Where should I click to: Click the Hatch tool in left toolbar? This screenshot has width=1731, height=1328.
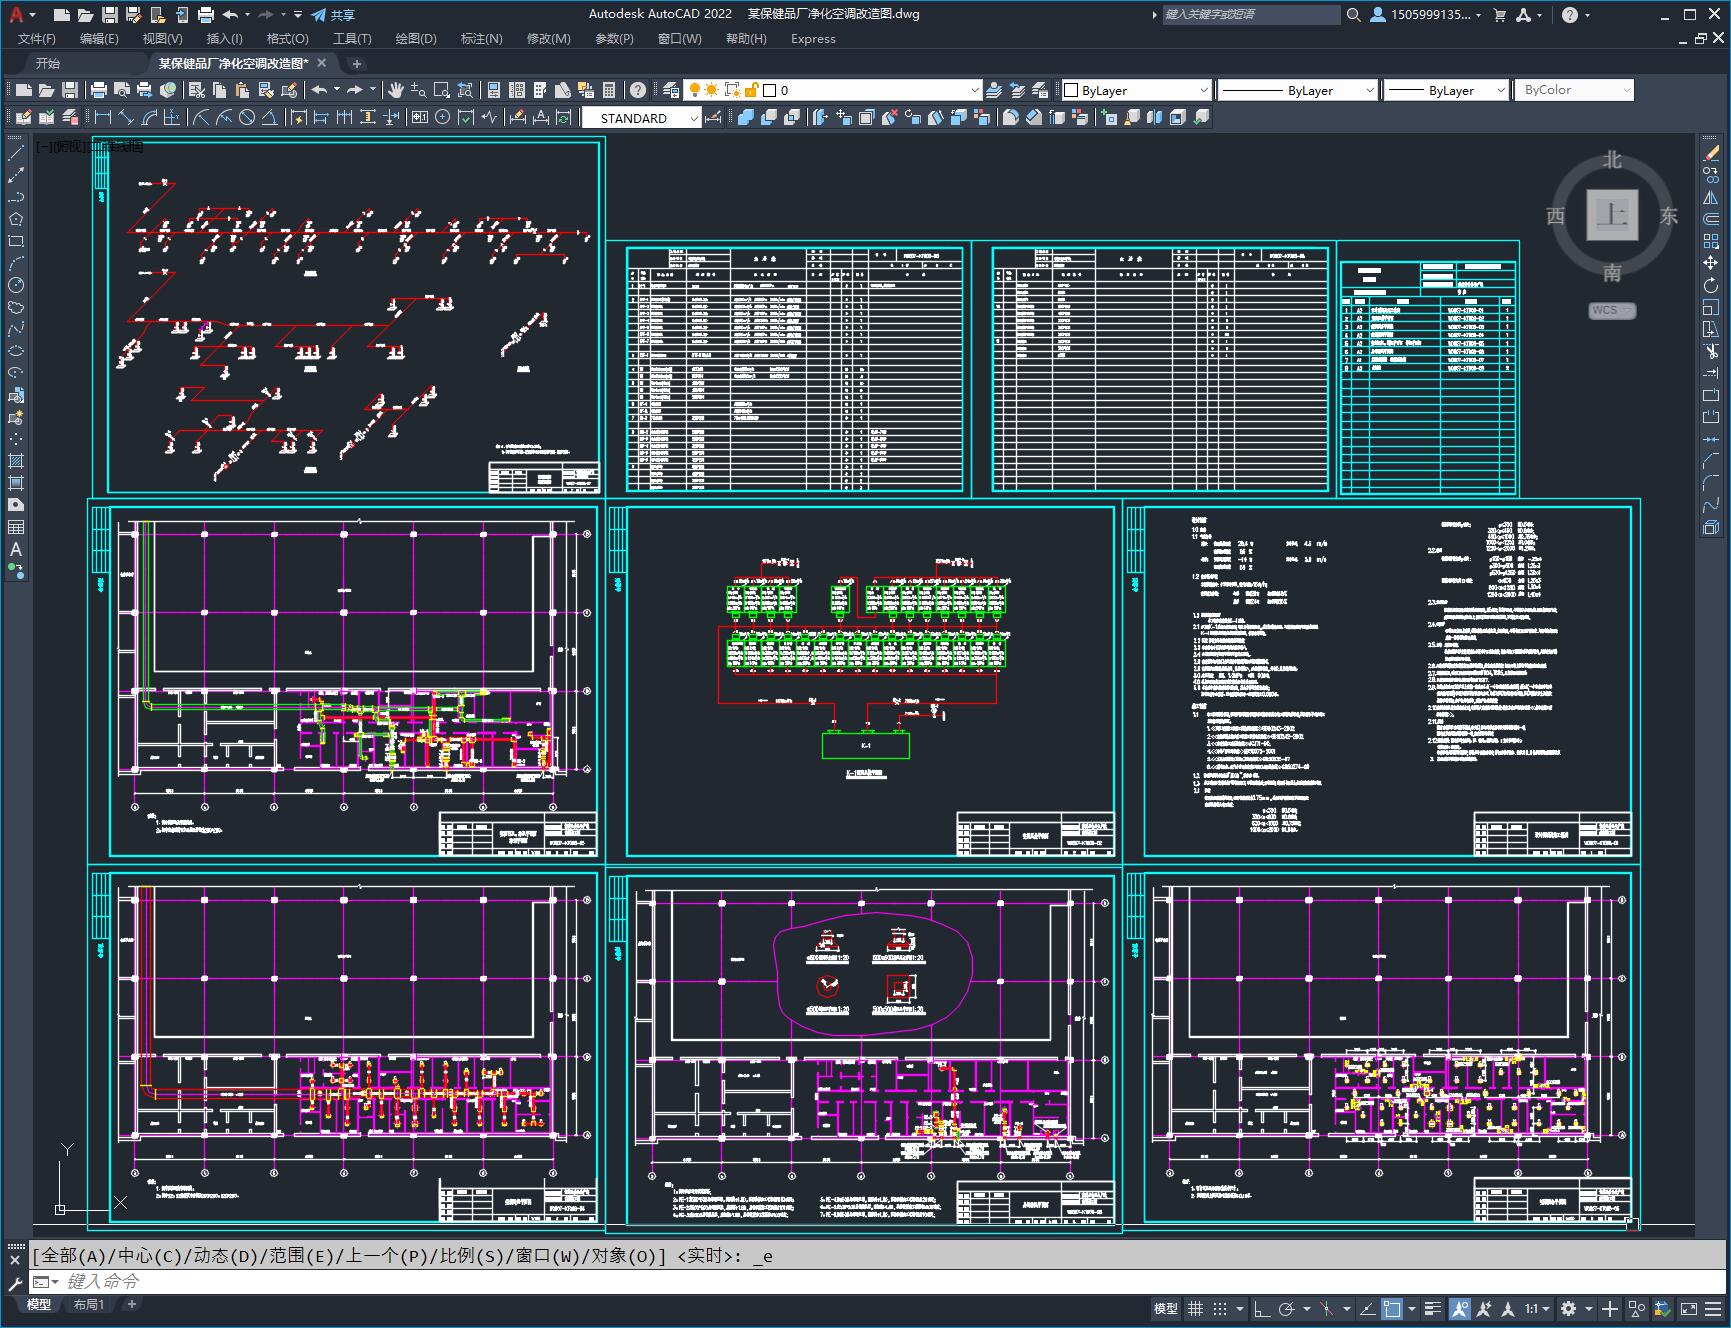16,461
